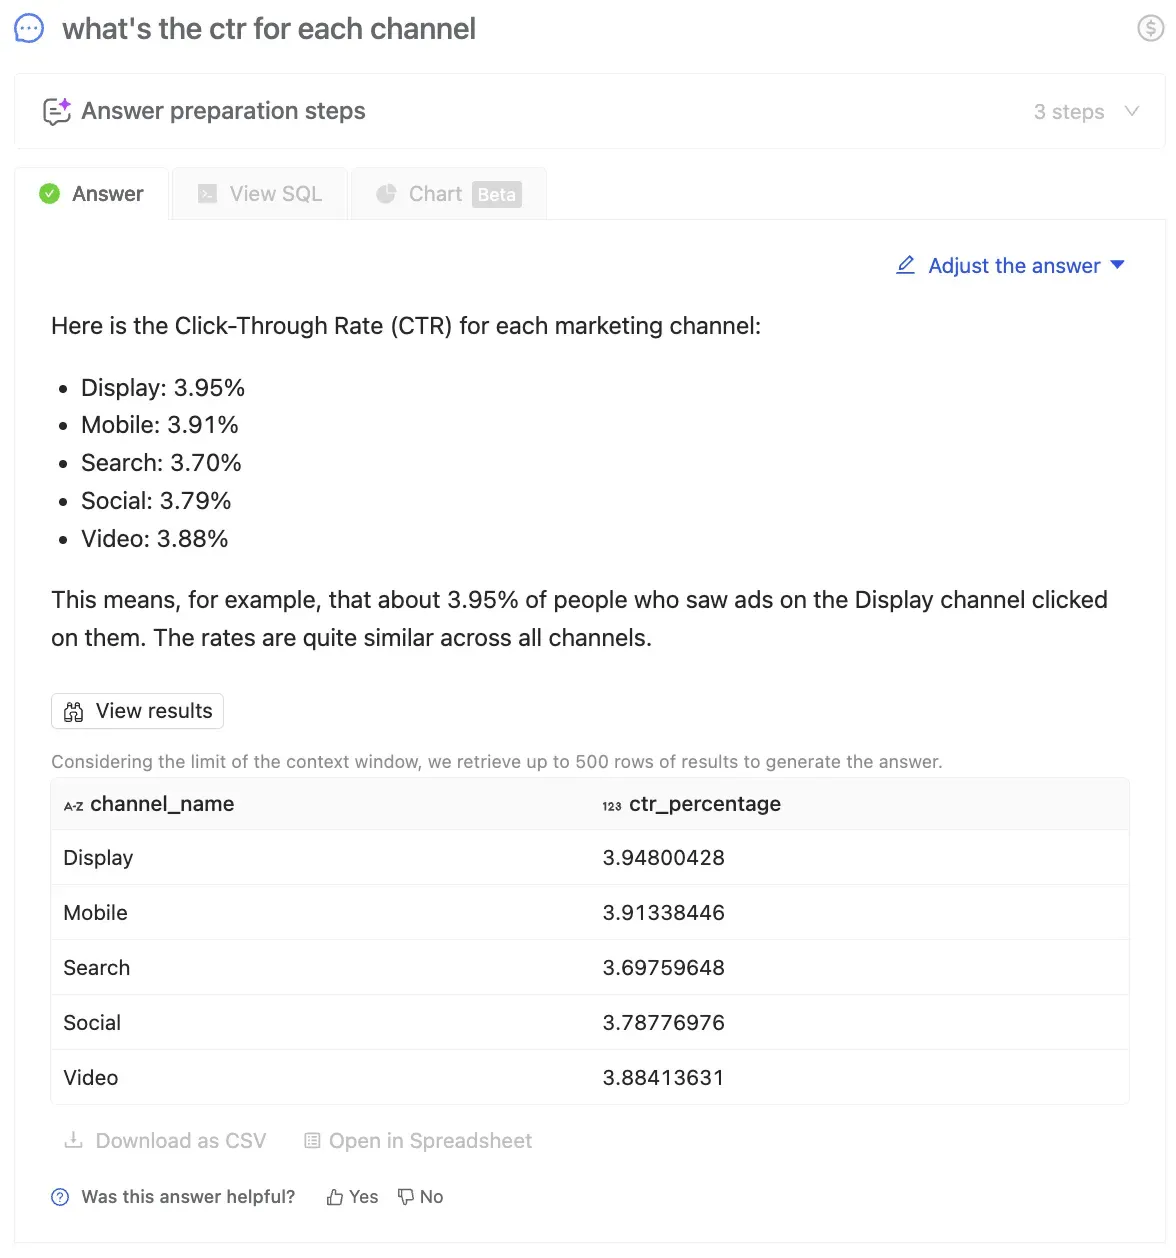This screenshot has height=1258, width=1176.
Task: Expand the Answer preparation steps panel
Action: click(x=223, y=111)
